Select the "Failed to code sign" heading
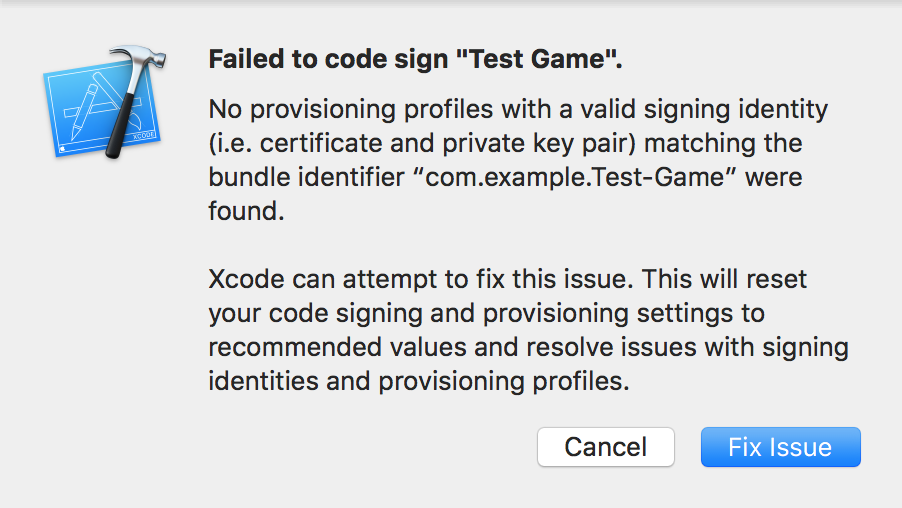This screenshot has width=902, height=508. 328,59
